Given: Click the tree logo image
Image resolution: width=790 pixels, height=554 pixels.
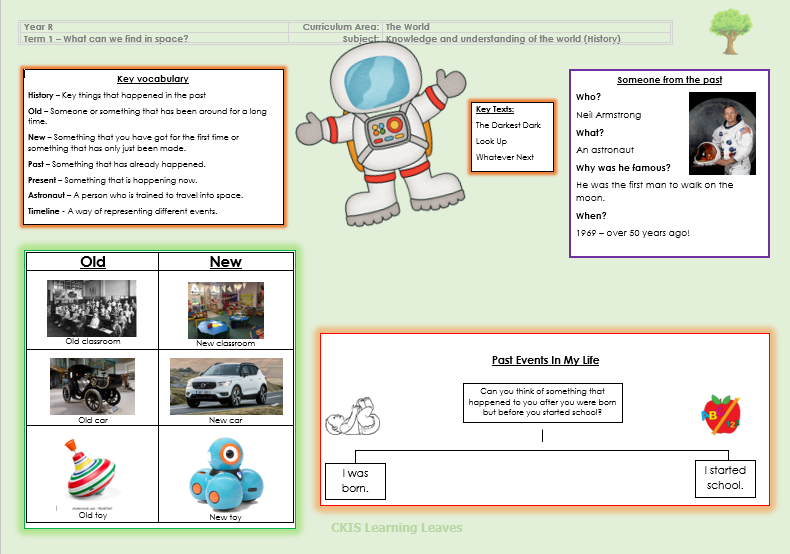Looking at the screenshot, I should click(731, 31).
